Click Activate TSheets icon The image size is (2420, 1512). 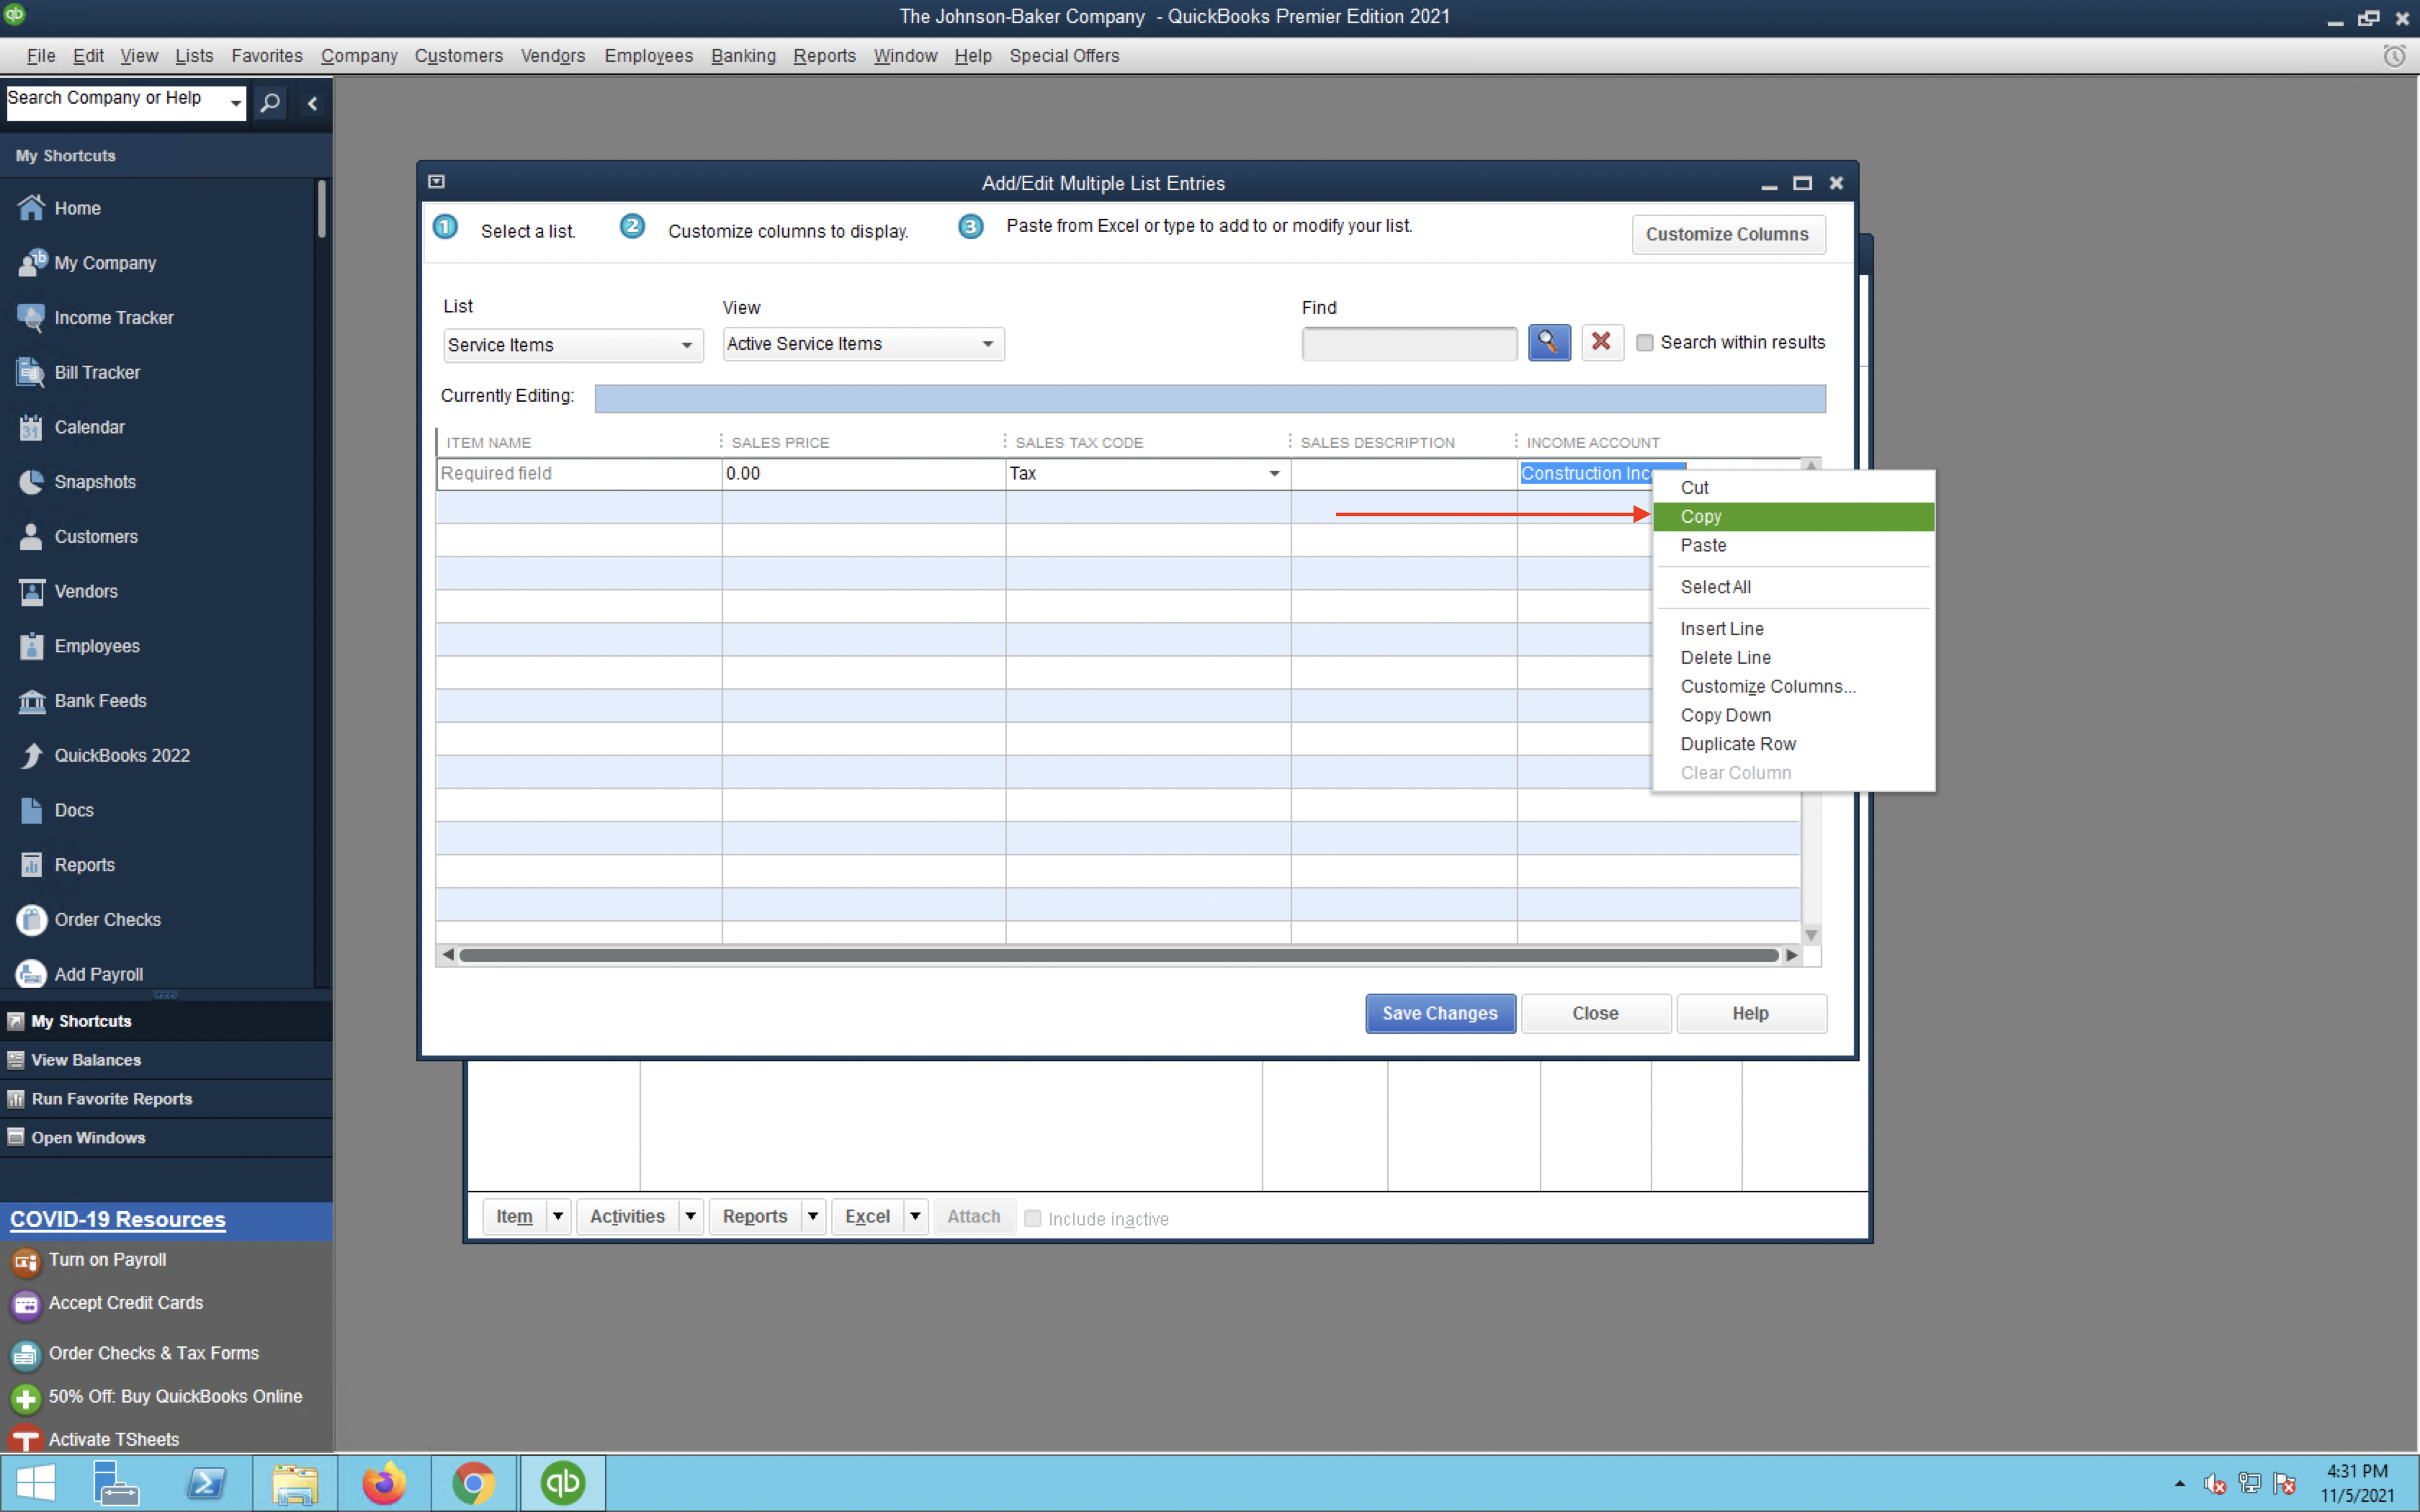coord(26,1439)
